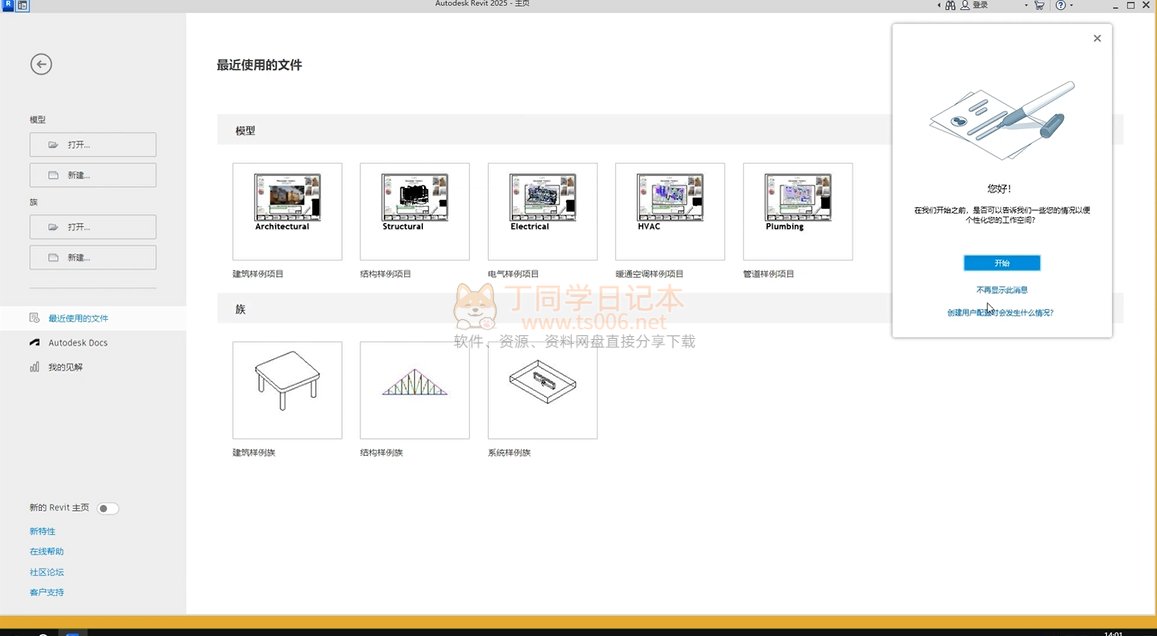
Task: Click the 暖通空调样例项目 label
Action: click(649, 274)
